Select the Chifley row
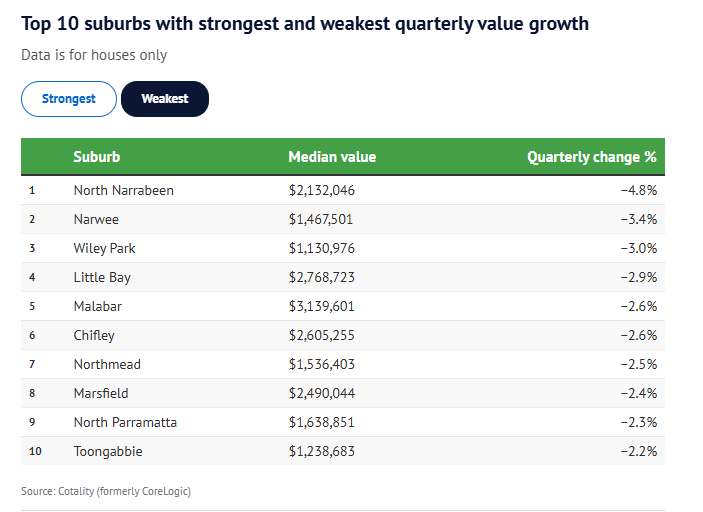Screen dimensions: 703x512 [x=343, y=335]
